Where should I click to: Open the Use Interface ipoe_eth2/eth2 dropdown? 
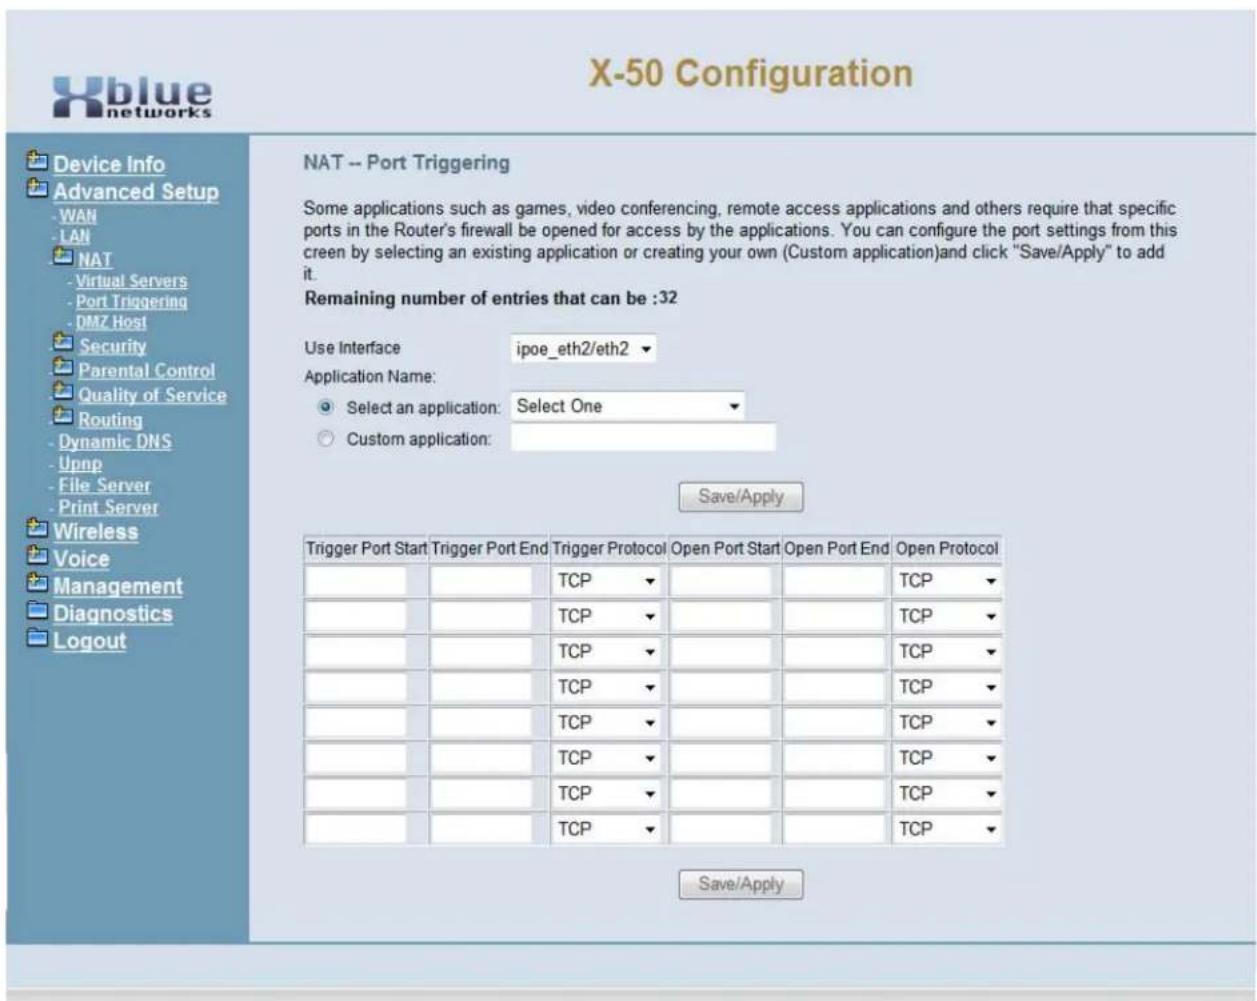(x=584, y=349)
